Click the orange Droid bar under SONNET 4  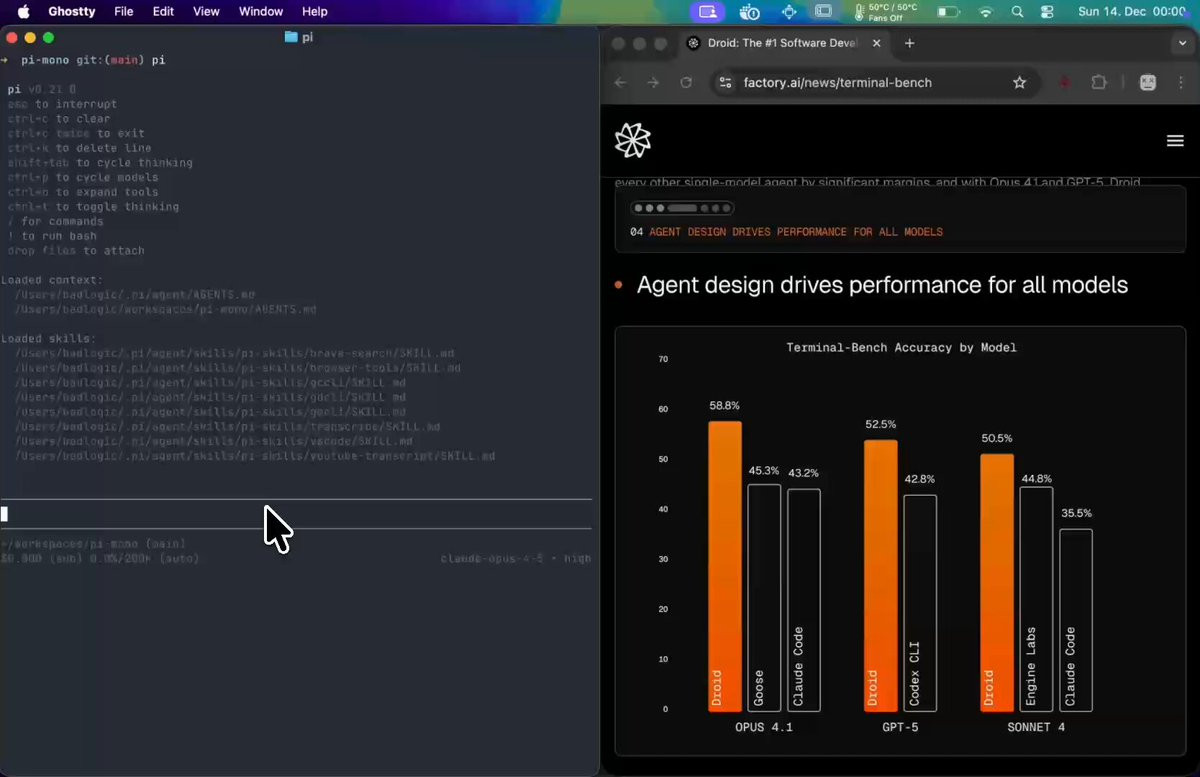[997, 582]
